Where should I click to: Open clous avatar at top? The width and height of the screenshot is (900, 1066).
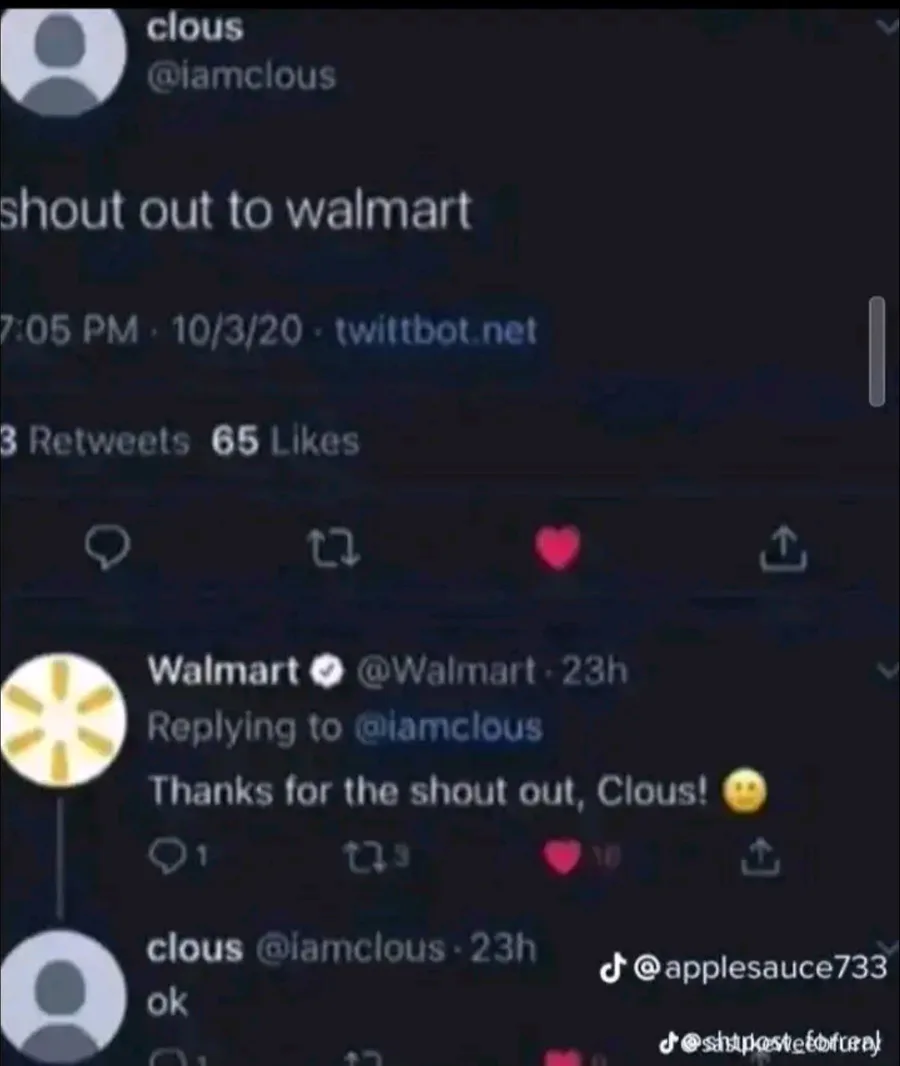62,54
